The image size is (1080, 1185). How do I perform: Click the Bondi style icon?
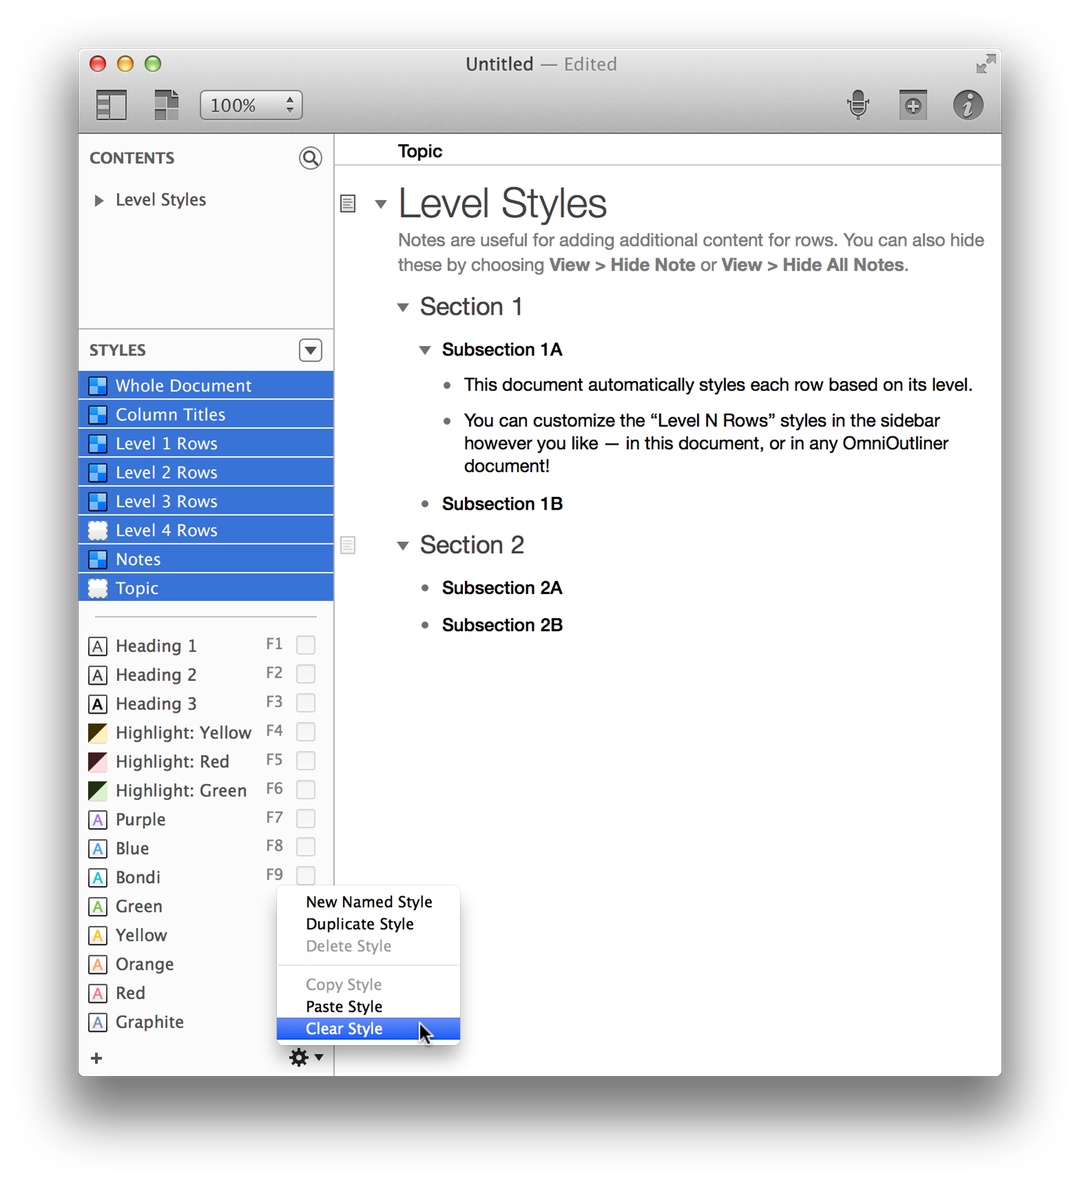coord(97,877)
